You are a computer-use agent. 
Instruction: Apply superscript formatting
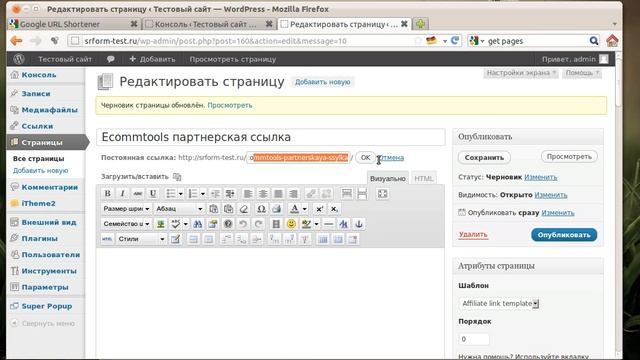(x=319, y=209)
